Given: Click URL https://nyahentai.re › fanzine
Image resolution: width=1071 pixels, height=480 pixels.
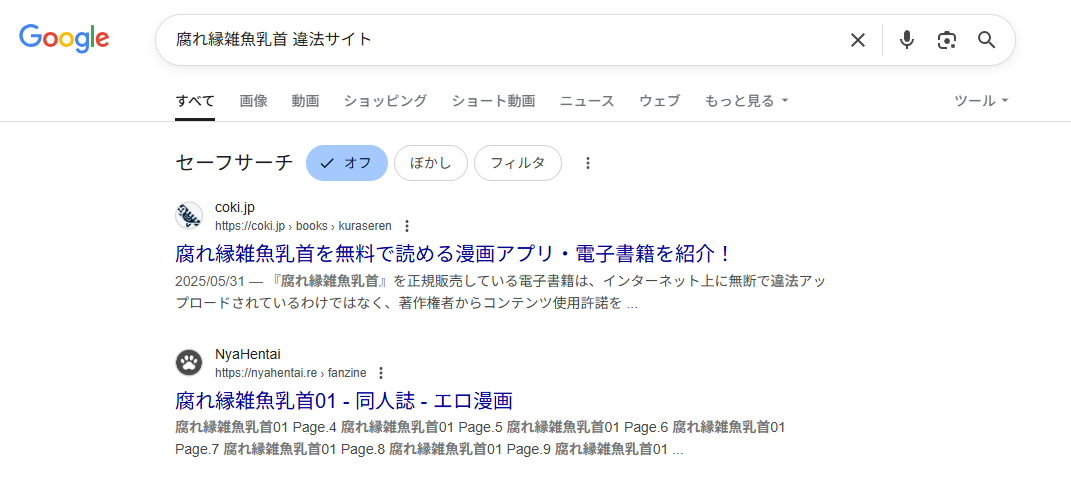Looking at the screenshot, I should (x=290, y=373).
